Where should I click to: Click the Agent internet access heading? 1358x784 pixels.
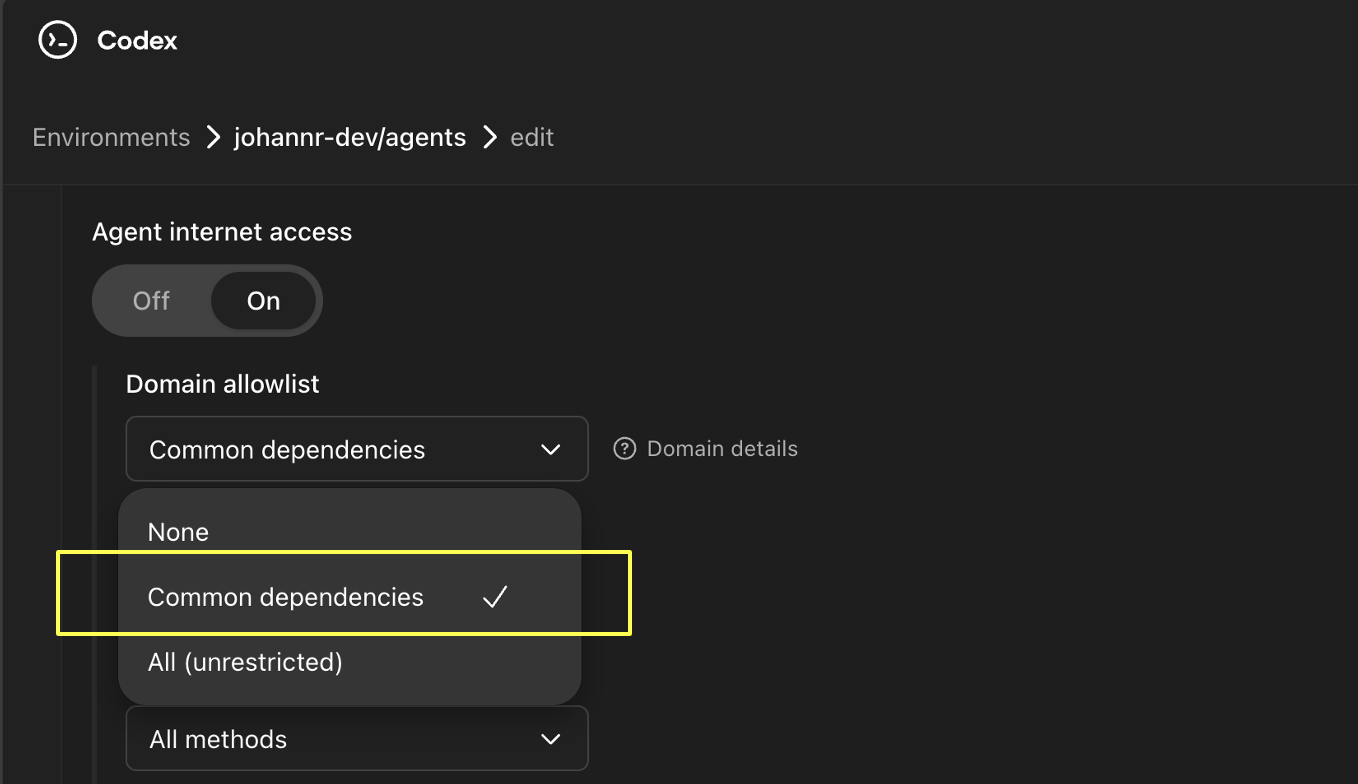tap(222, 232)
